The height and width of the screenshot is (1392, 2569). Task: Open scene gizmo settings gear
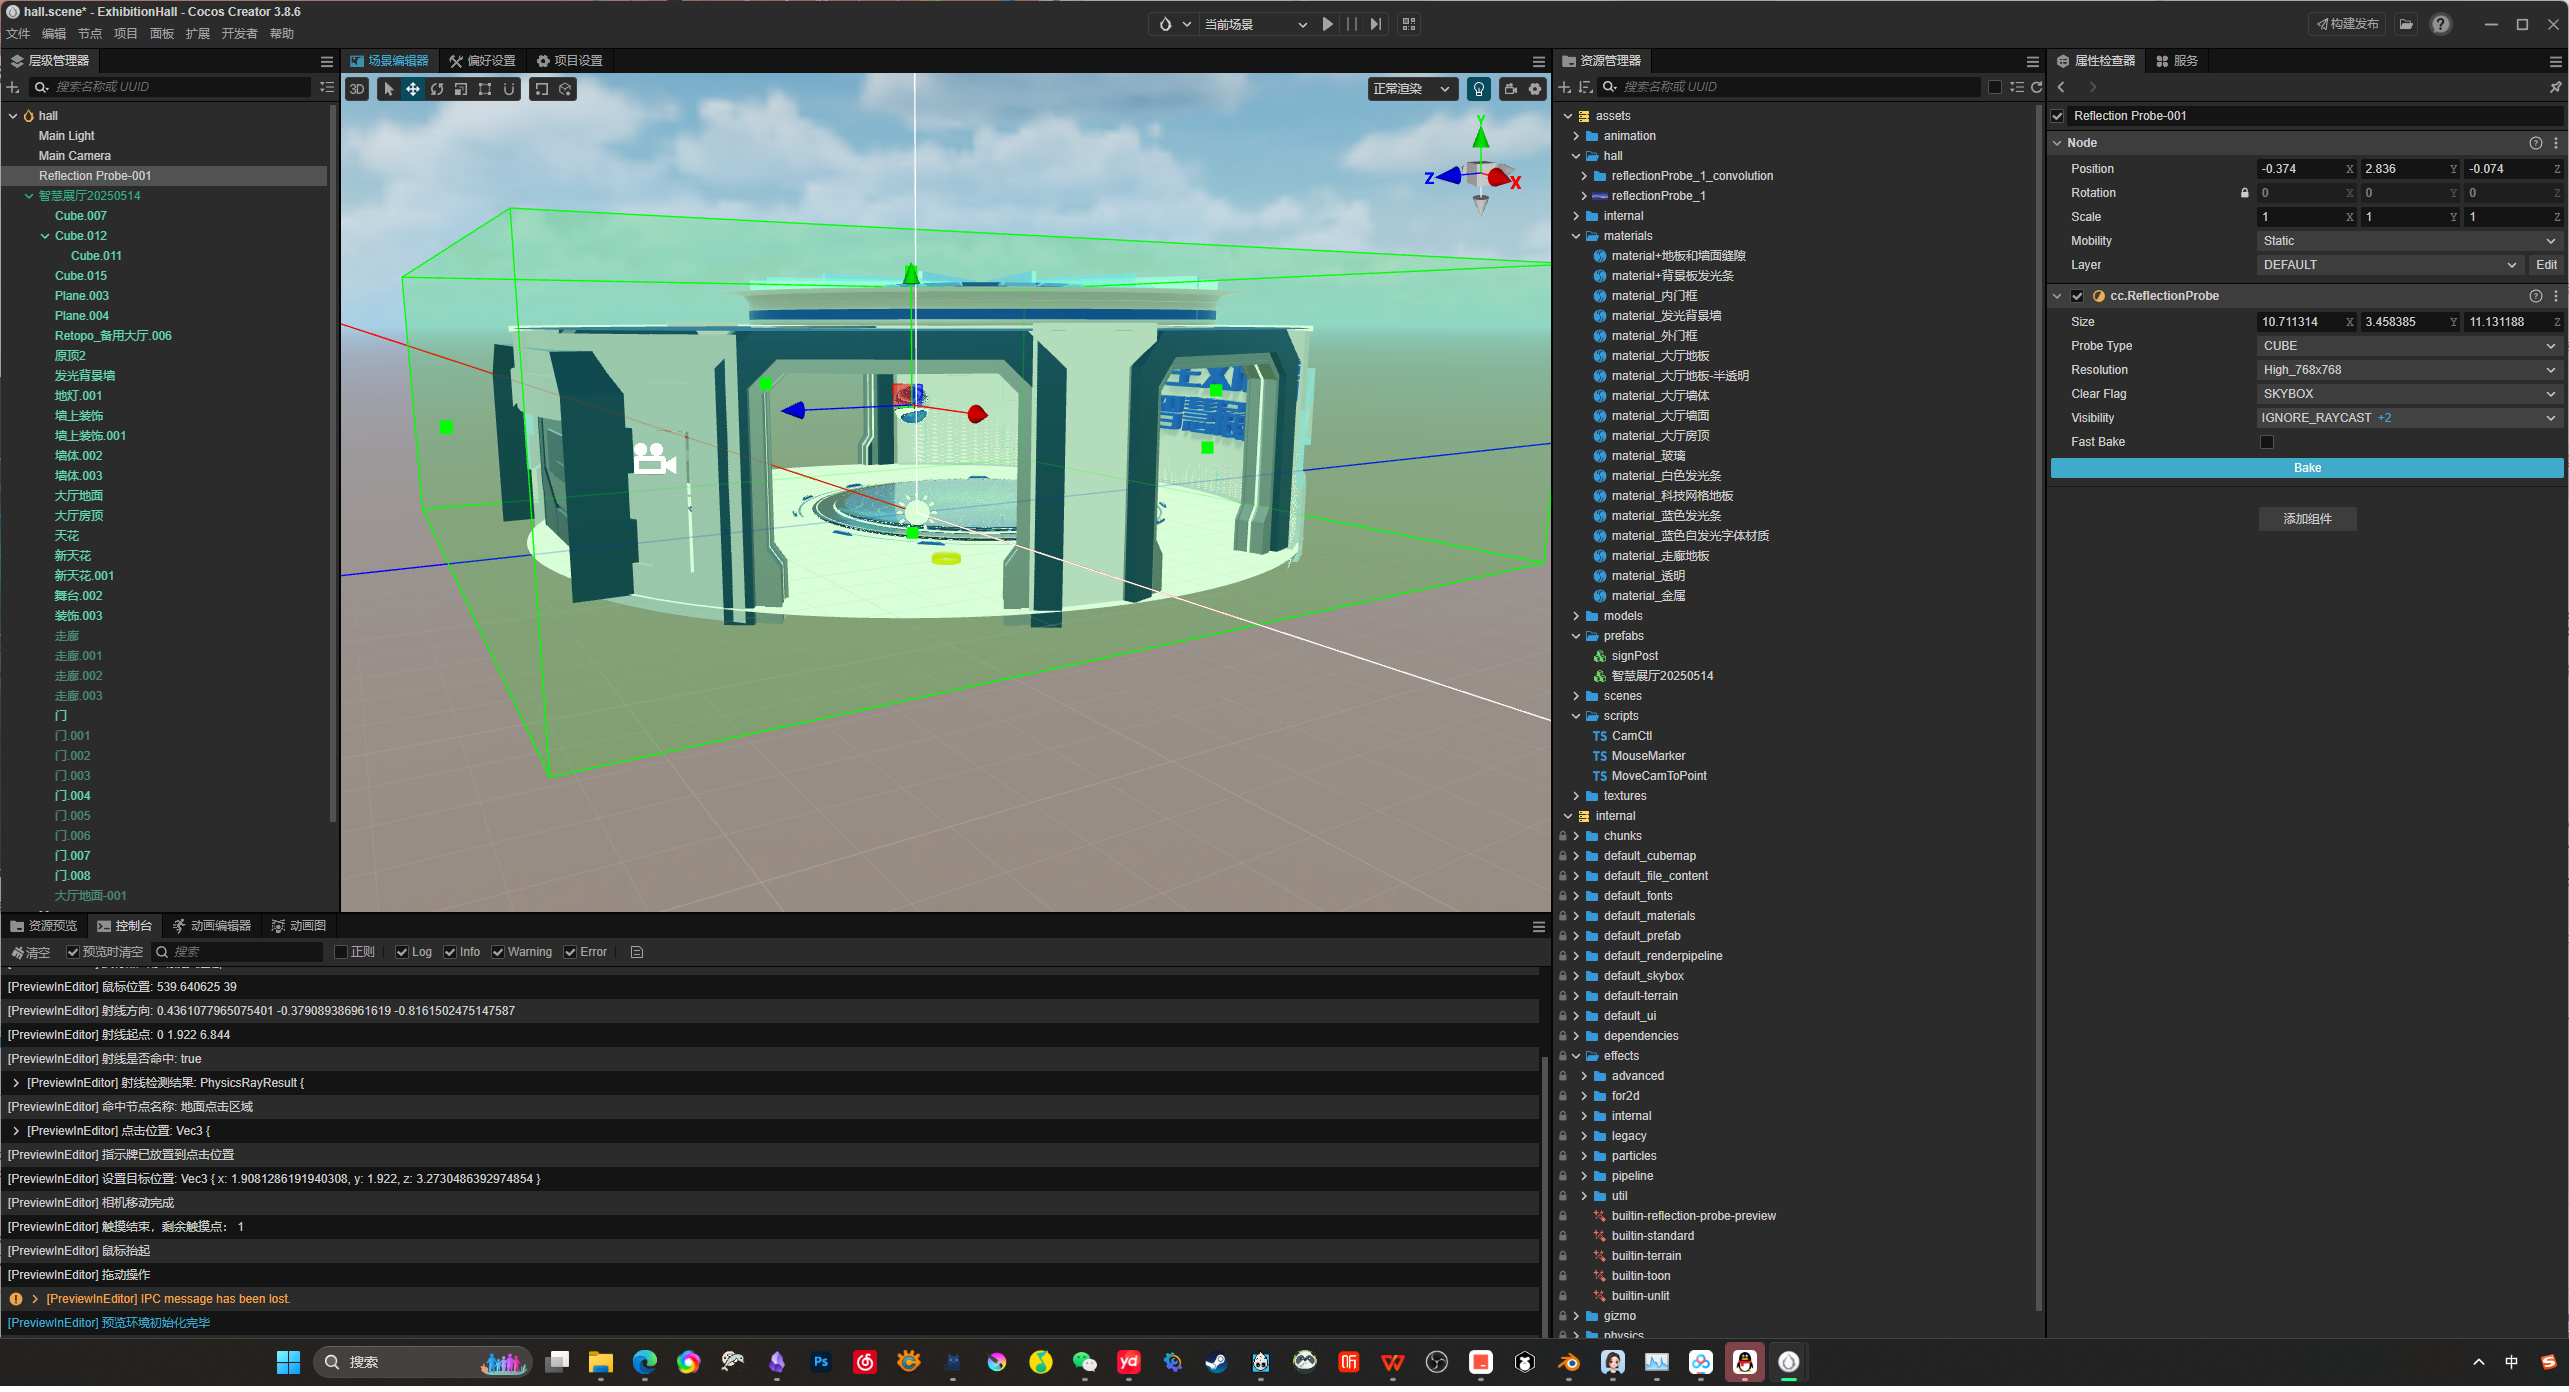1535,89
